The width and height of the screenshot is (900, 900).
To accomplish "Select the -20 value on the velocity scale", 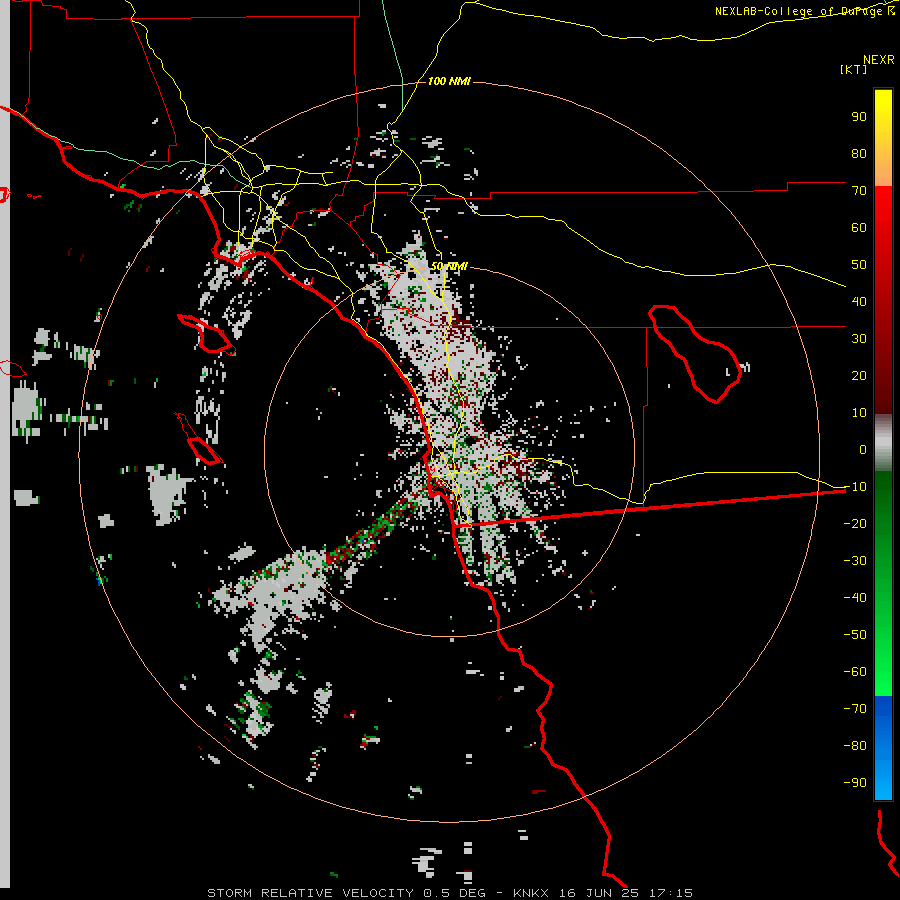I will pos(855,524).
